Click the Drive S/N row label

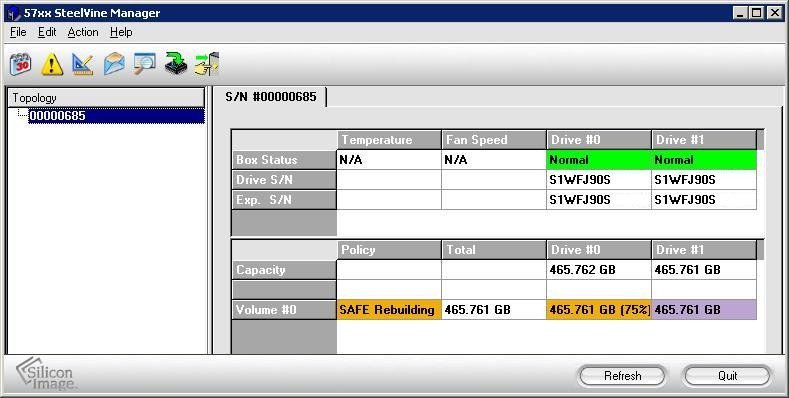point(284,180)
